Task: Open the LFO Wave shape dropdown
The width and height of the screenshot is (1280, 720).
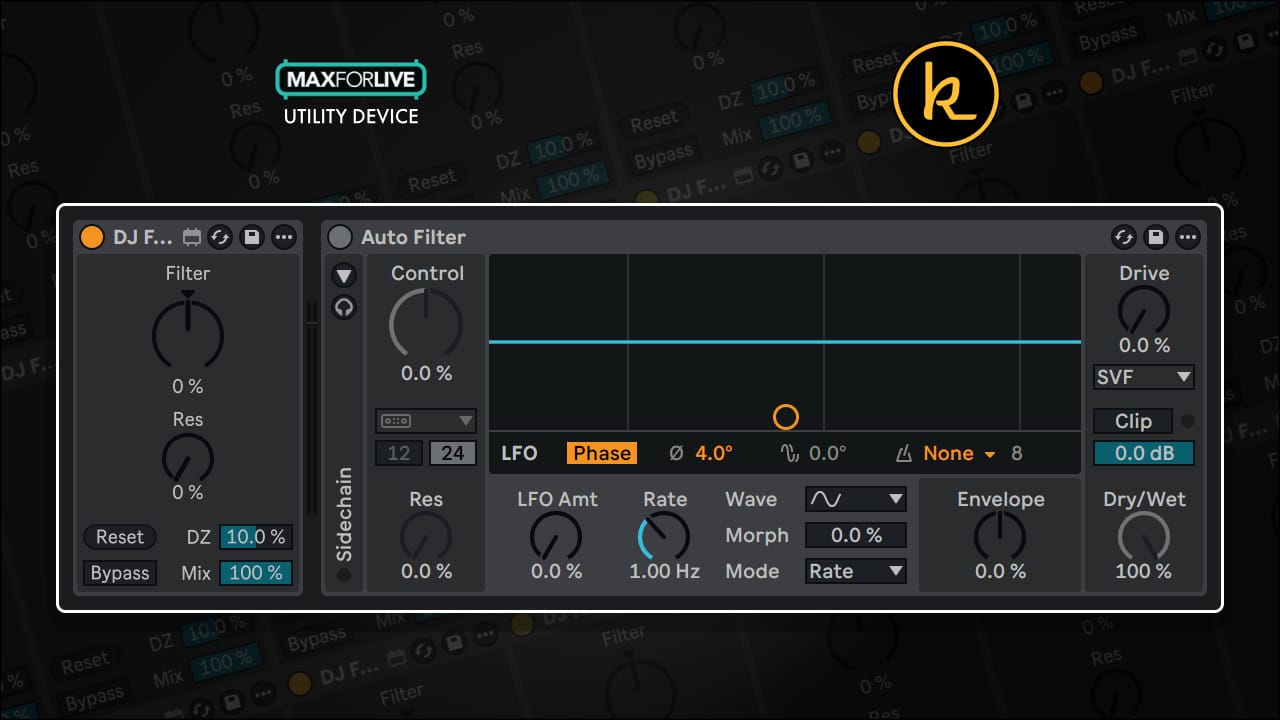Action: (856, 498)
